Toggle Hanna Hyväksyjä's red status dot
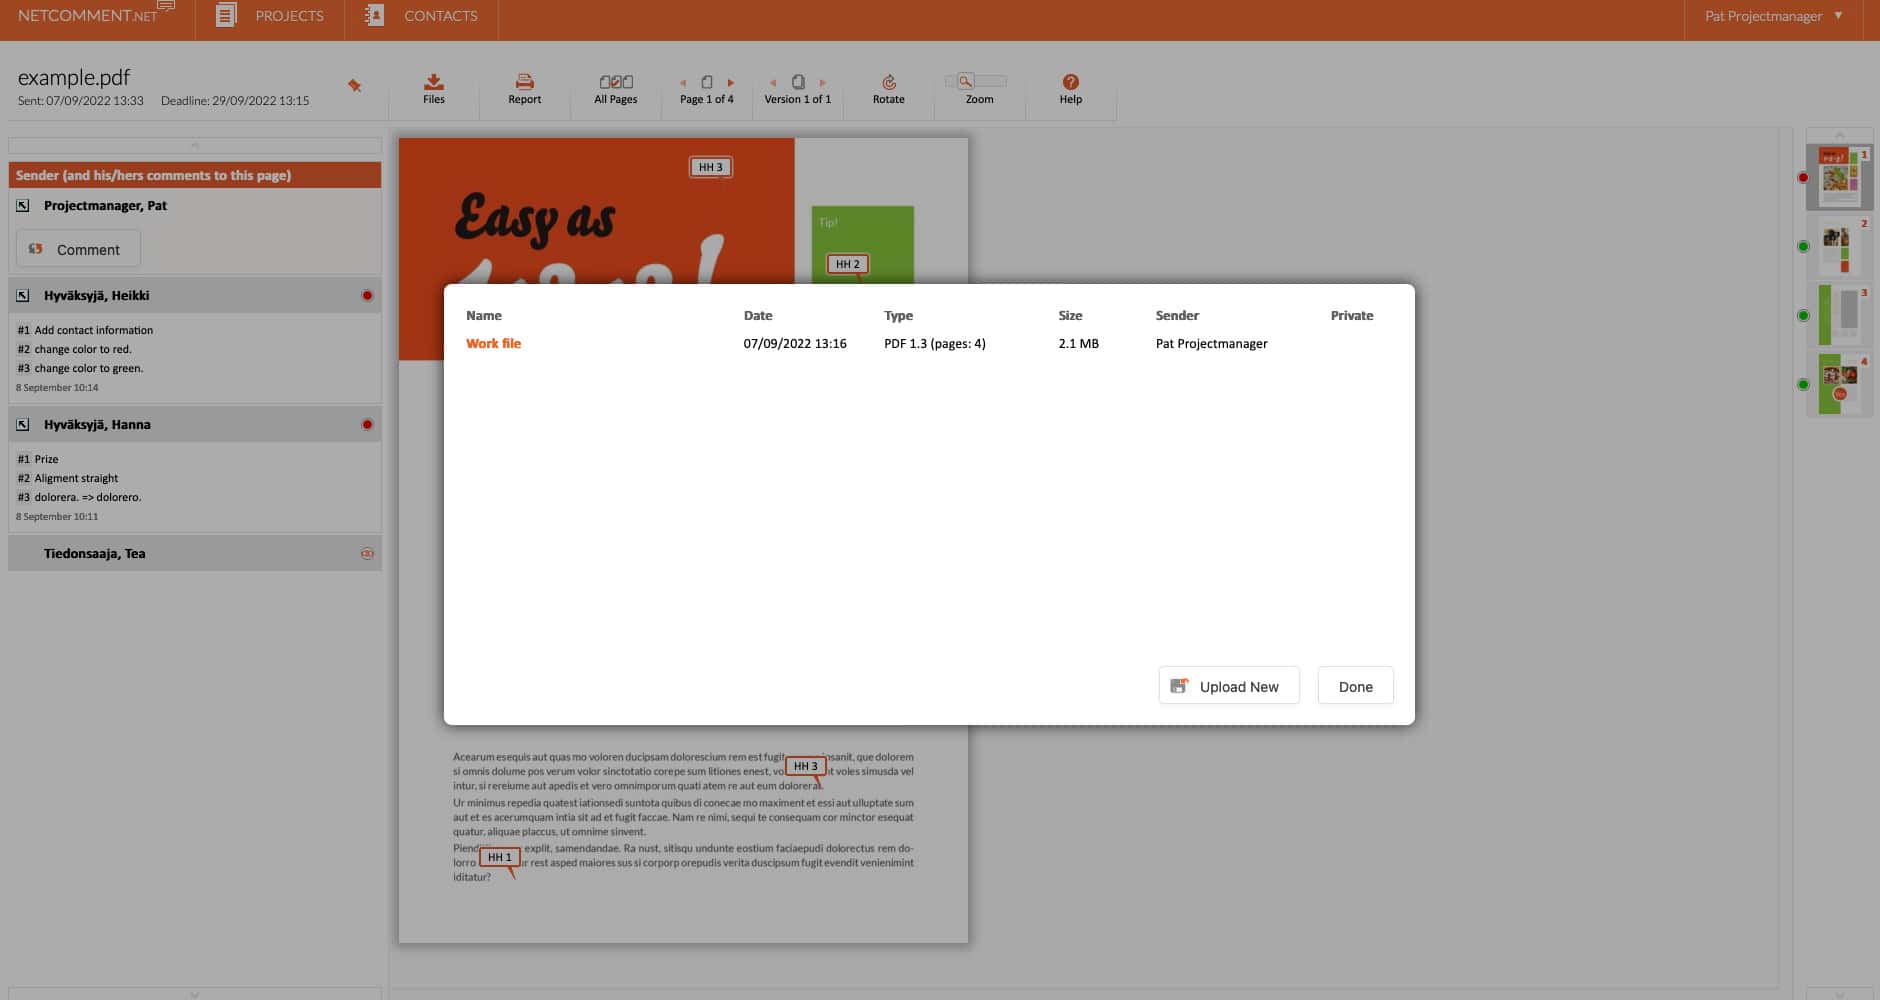Screen dimensions: 1880x1000 coord(367,425)
